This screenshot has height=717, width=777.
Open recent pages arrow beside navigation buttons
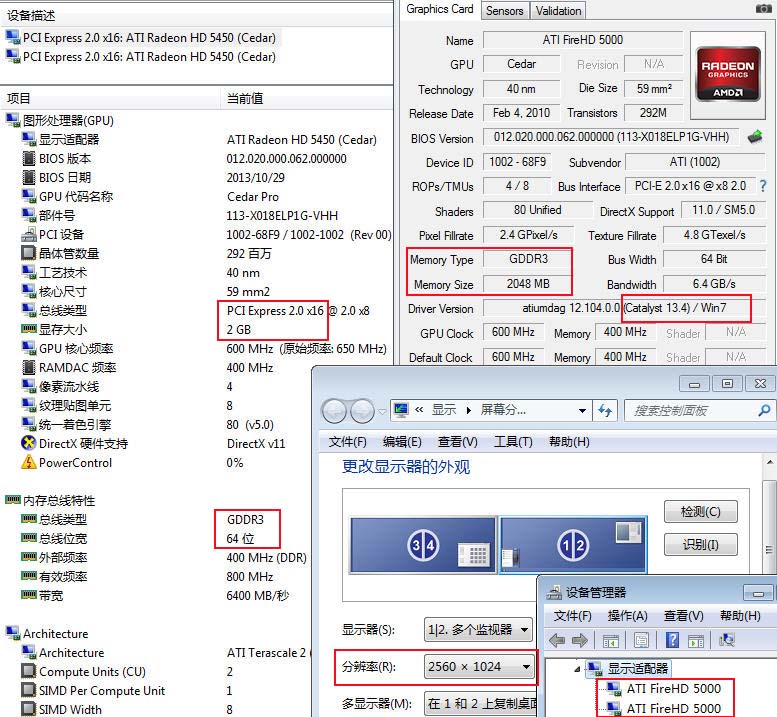point(382,411)
